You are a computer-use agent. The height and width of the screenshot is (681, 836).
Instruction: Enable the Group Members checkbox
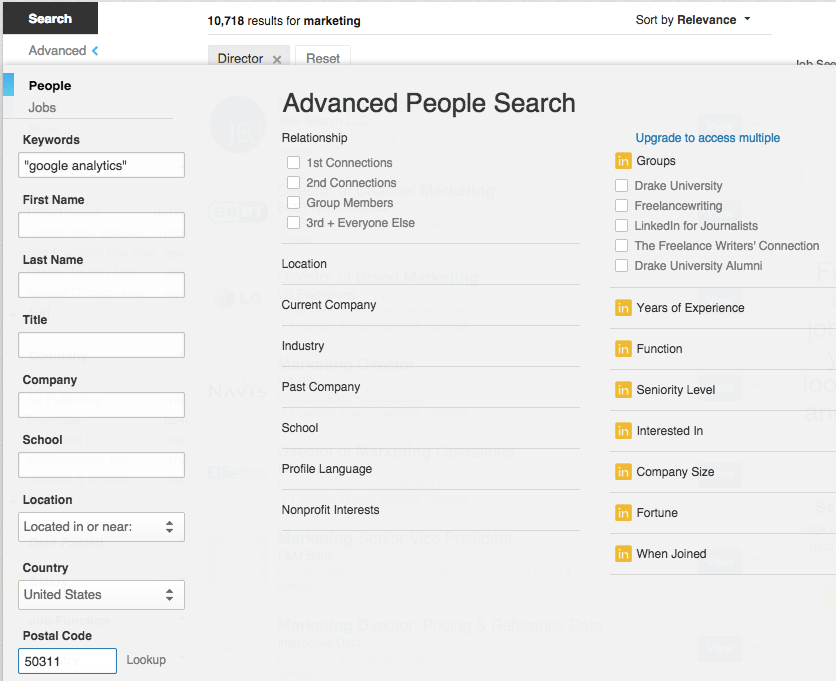point(293,203)
